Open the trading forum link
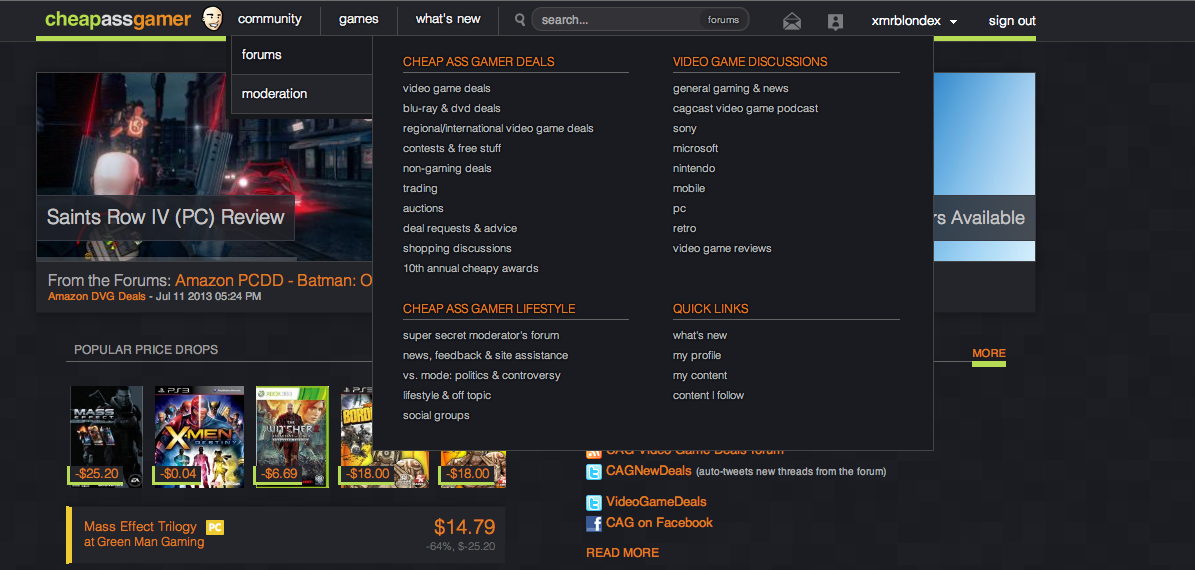This screenshot has width=1195, height=570. pos(420,188)
